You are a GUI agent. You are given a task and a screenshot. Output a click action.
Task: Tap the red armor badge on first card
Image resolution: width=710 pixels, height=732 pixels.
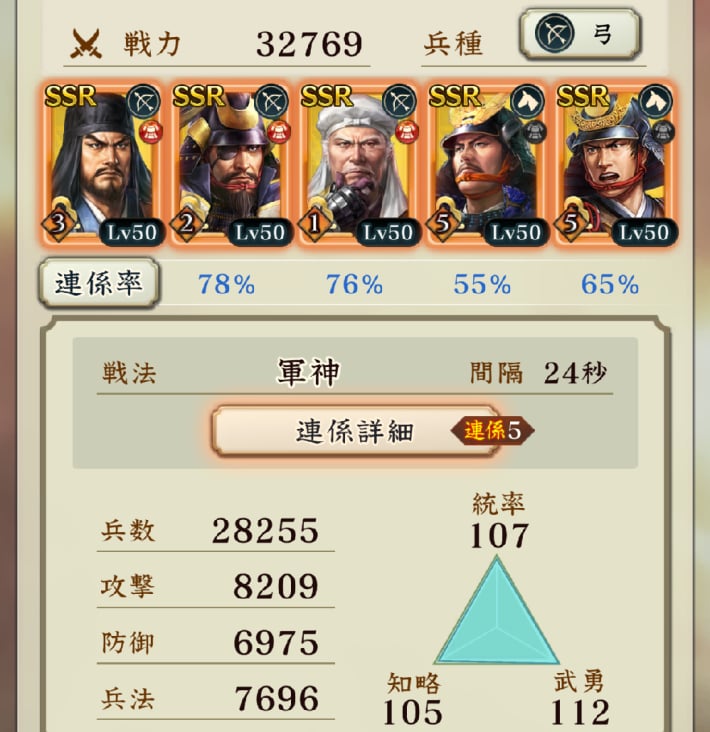pyautogui.click(x=151, y=132)
